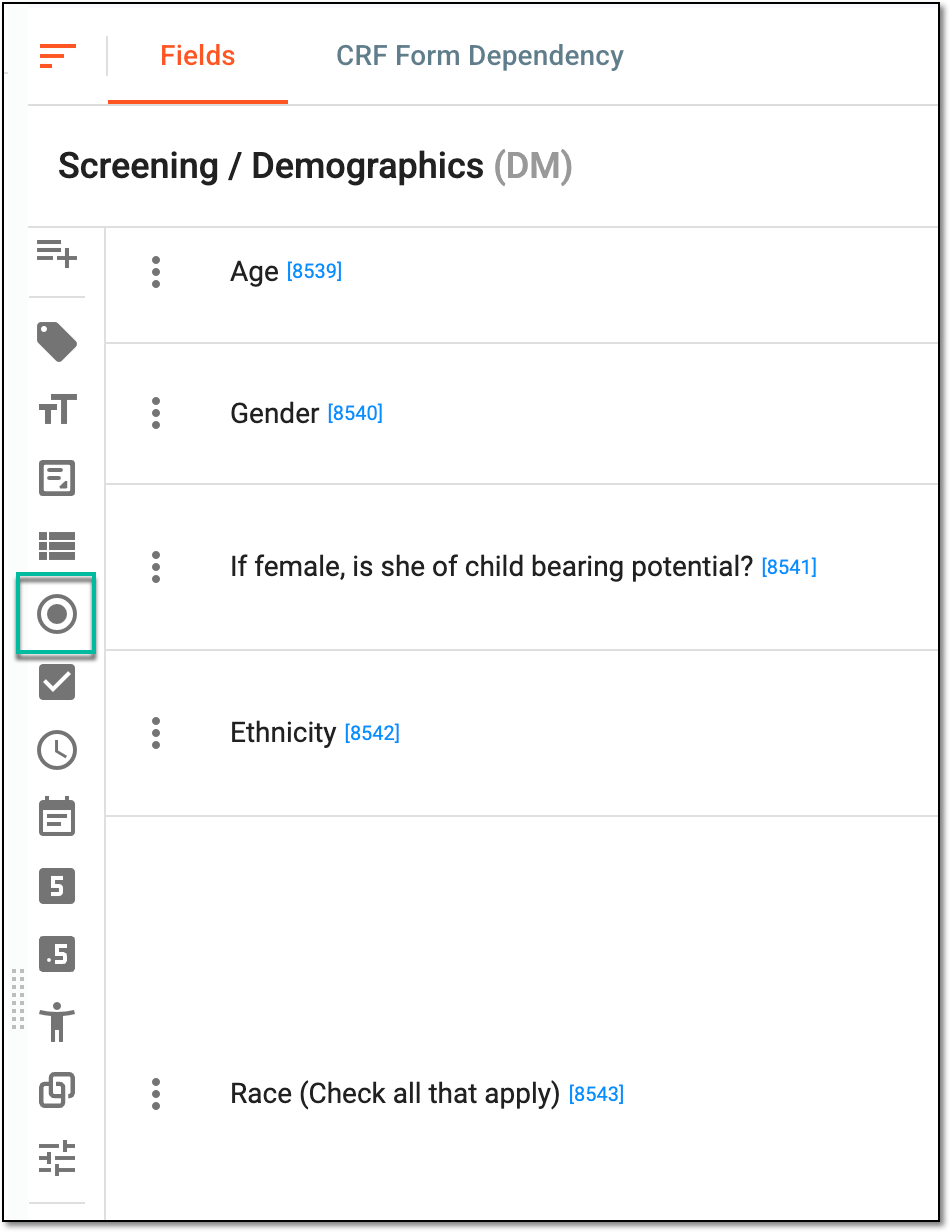Viewport: 950px width, 1232px height.
Task: Click the Race field ID link 8543
Action: (596, 1094)
